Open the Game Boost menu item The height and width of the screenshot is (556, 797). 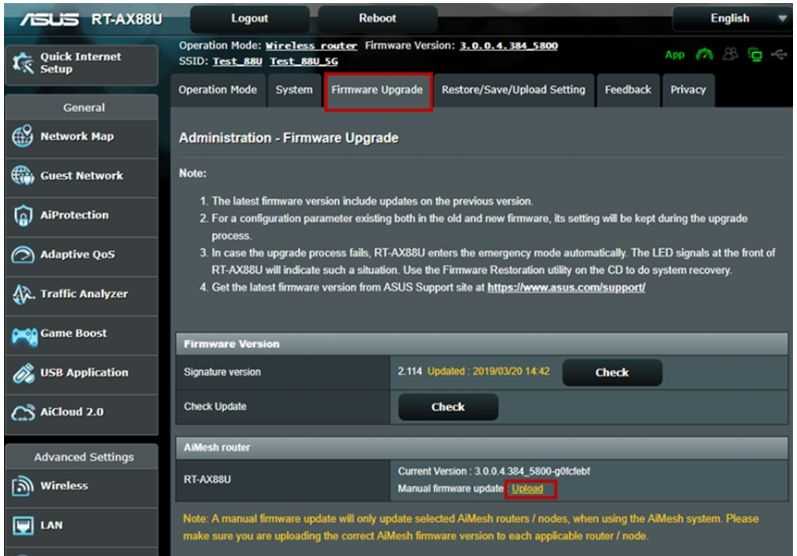click(x=81, y=333)
